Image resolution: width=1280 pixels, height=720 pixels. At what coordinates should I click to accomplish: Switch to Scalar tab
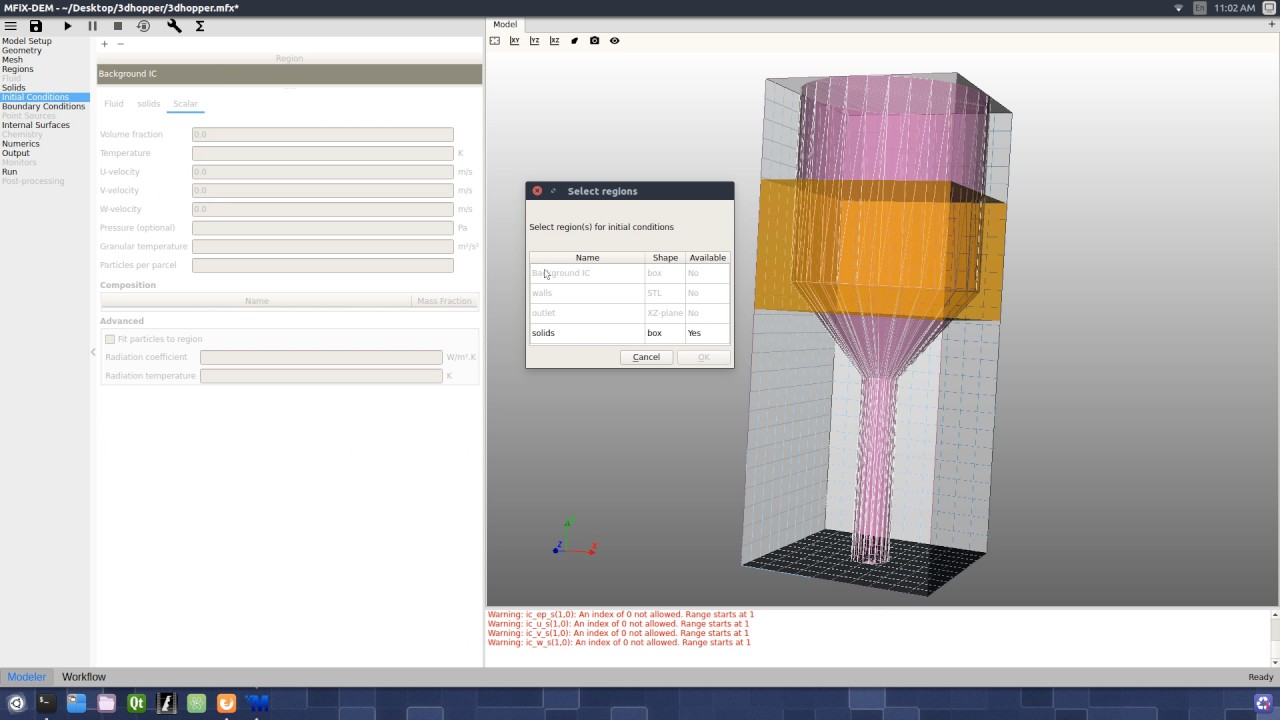tap(185, 104)
